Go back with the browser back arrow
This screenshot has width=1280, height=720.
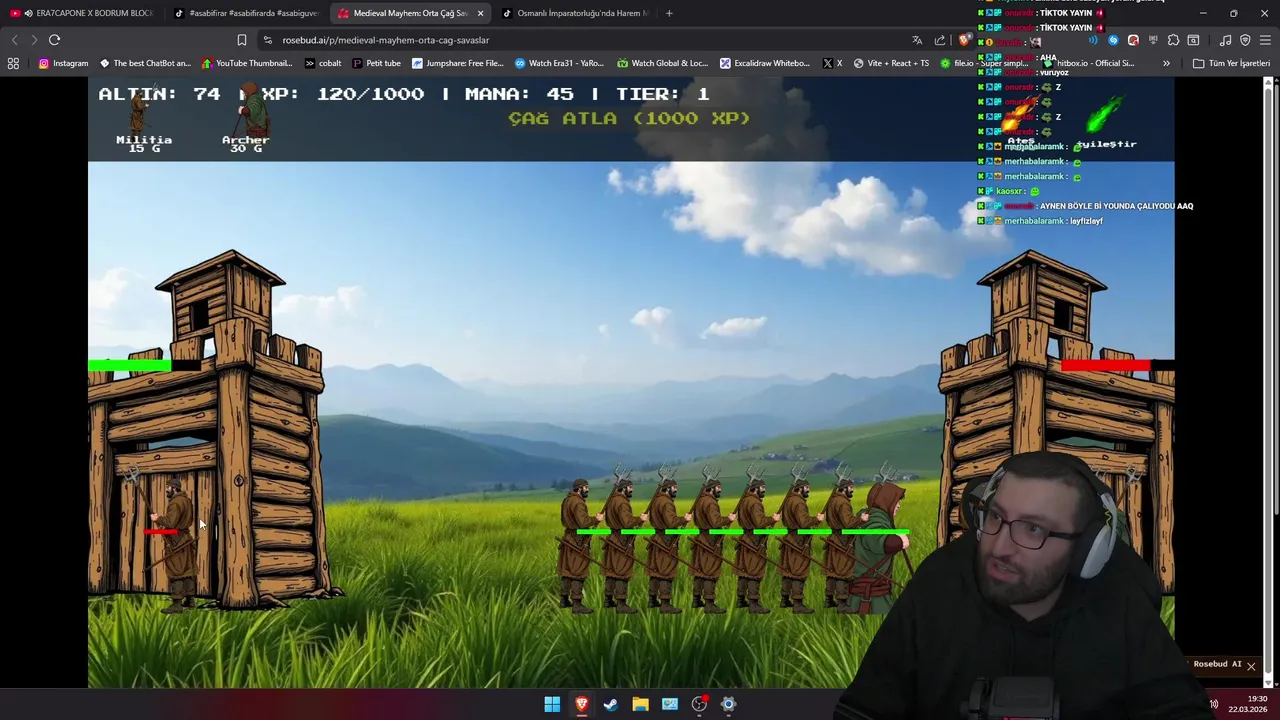pyautogui.click(x=14, y=40)
